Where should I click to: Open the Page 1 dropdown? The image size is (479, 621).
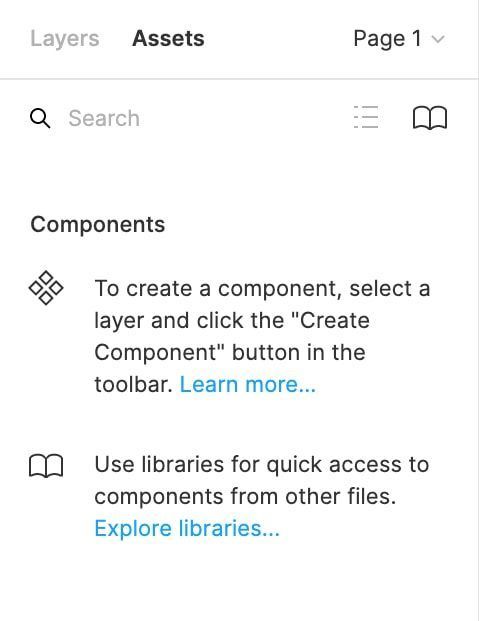tap(399, 39)
